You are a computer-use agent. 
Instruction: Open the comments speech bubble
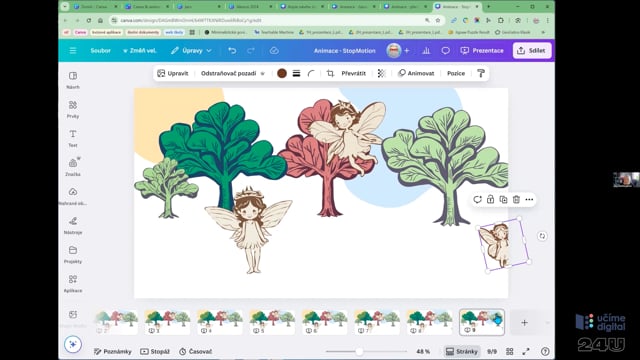[x=445, y=51]
